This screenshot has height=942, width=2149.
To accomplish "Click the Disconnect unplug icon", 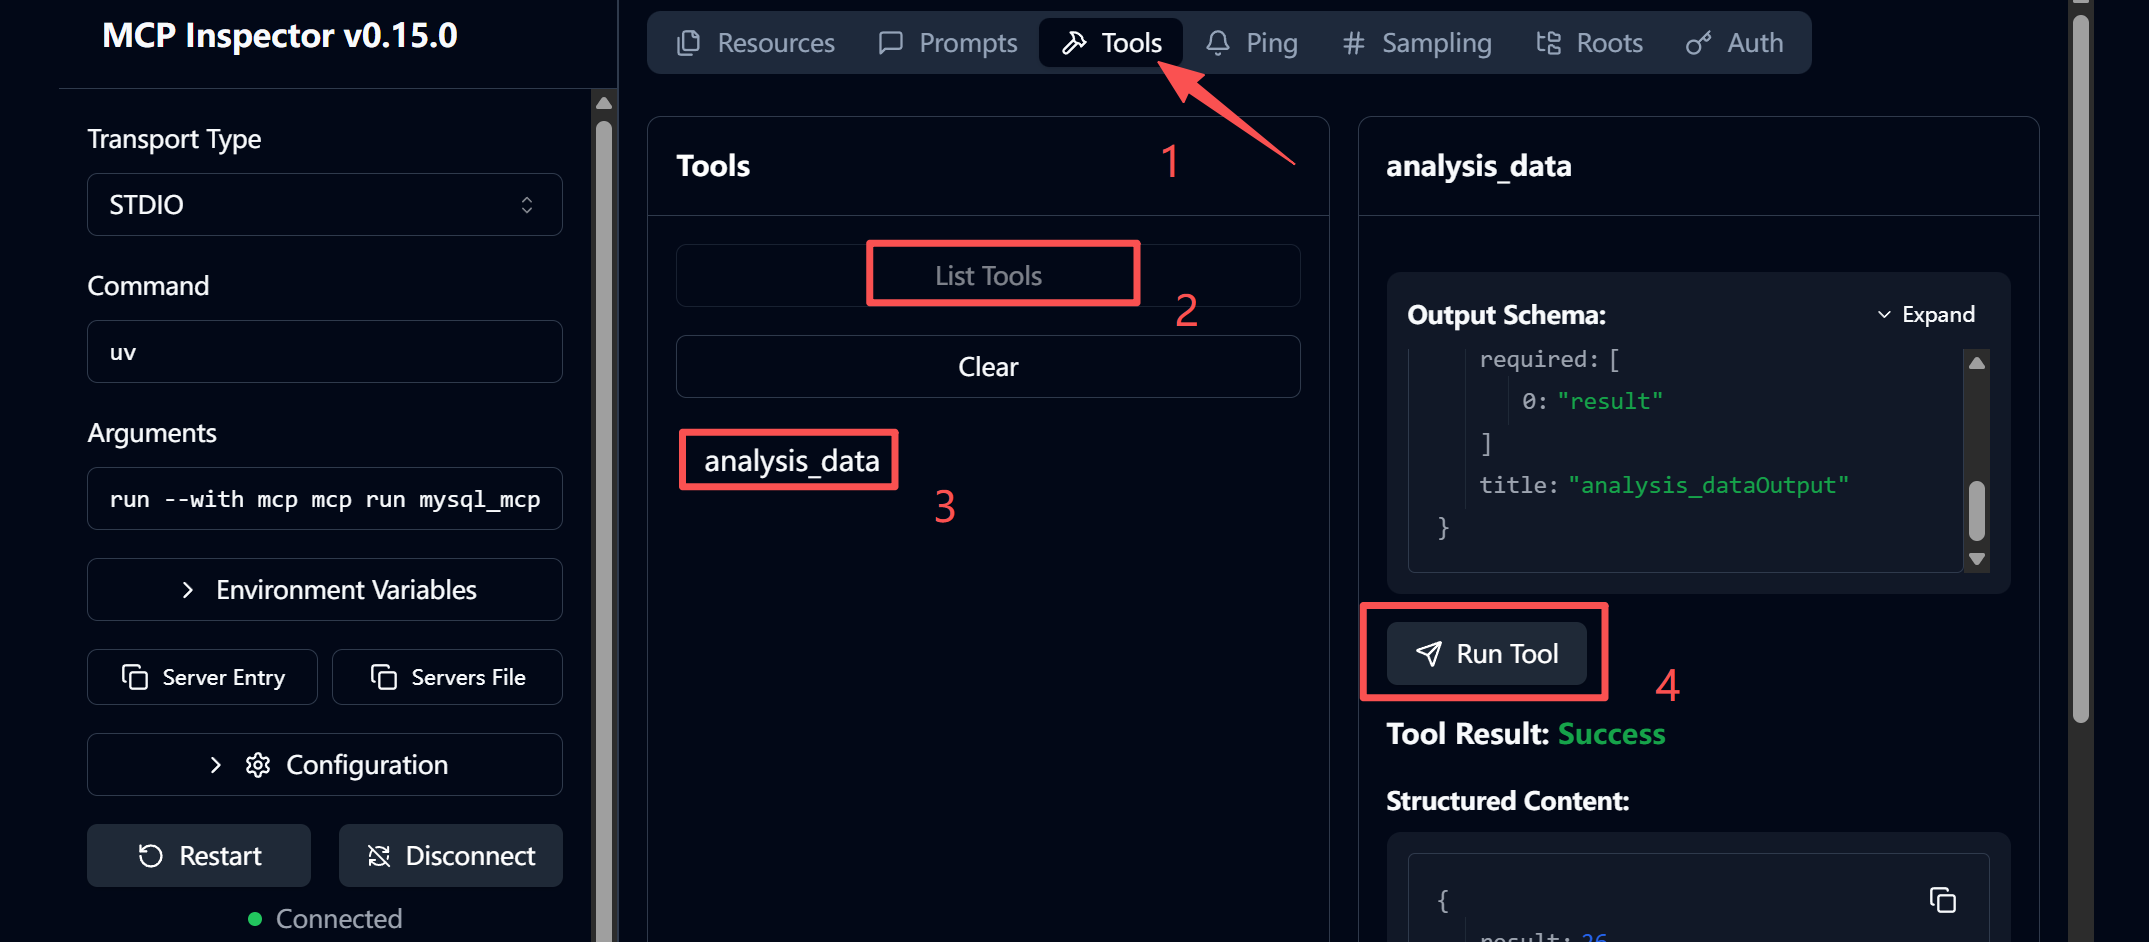I will click(379, 856).
